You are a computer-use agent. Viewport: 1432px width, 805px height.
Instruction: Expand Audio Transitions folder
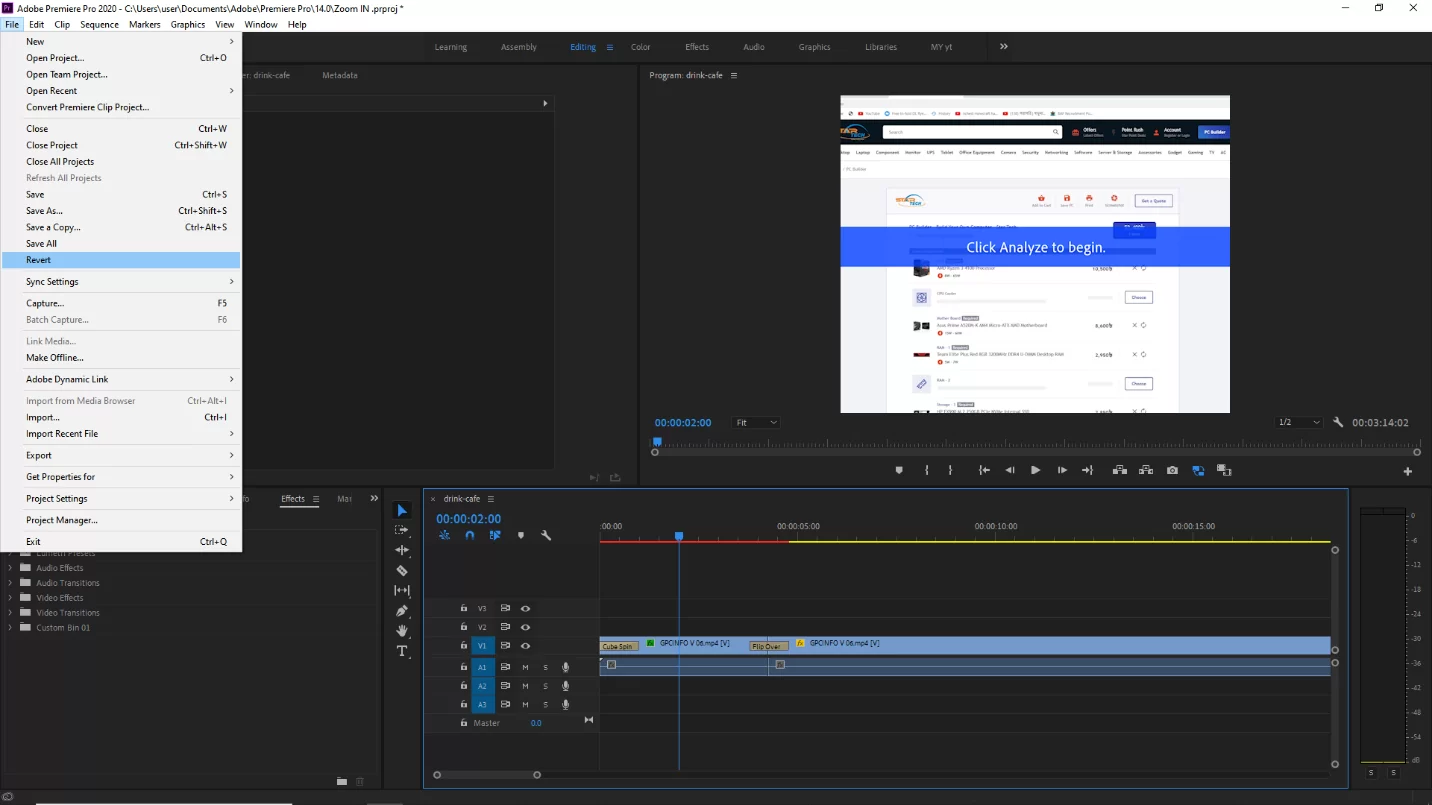click(x=11, y=583)
